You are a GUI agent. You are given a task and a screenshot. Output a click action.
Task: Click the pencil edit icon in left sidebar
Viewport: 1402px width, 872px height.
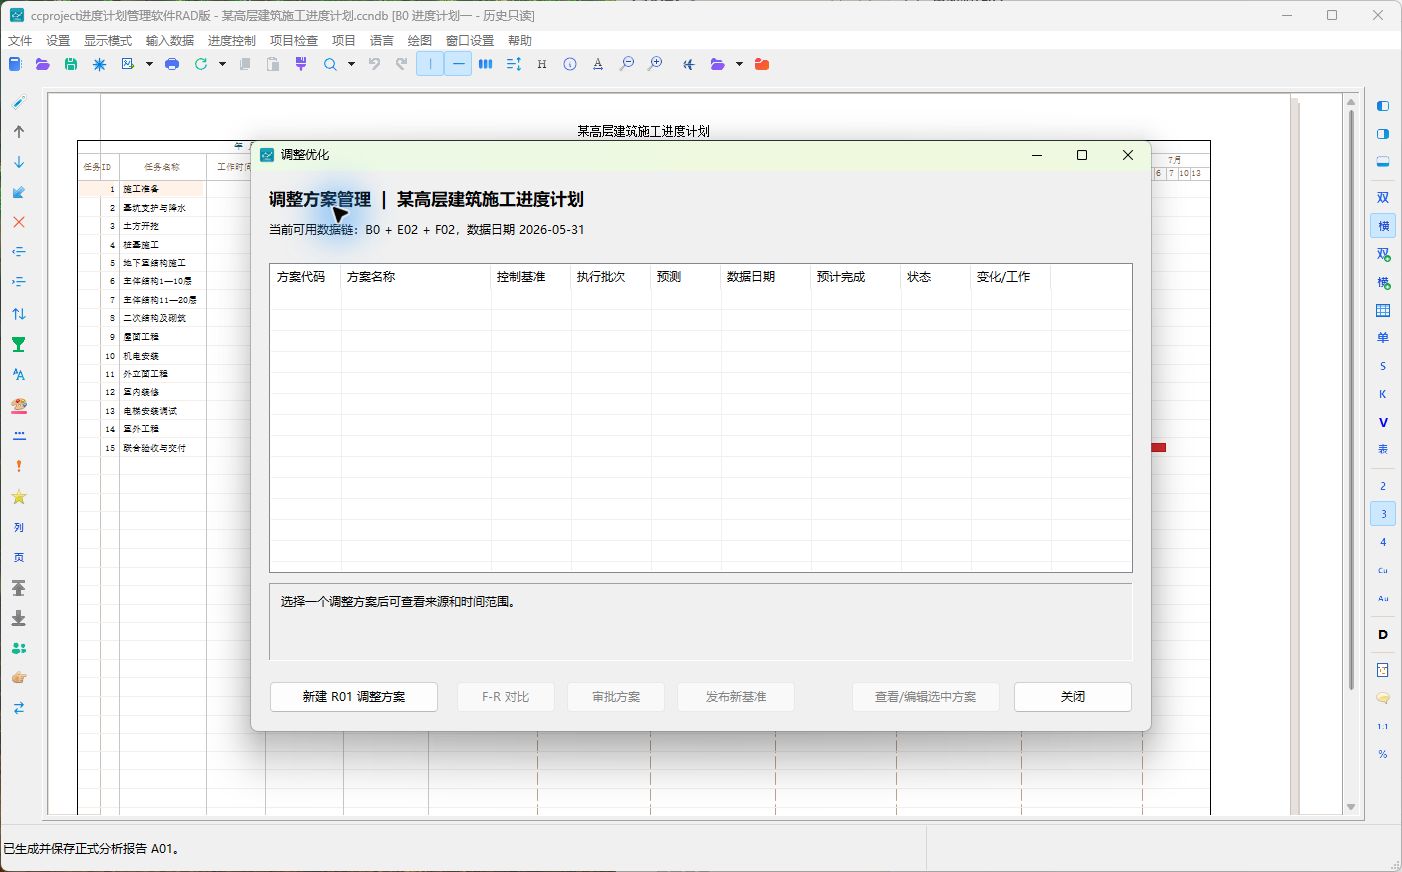pyautogui.click(x=18, y=102)
